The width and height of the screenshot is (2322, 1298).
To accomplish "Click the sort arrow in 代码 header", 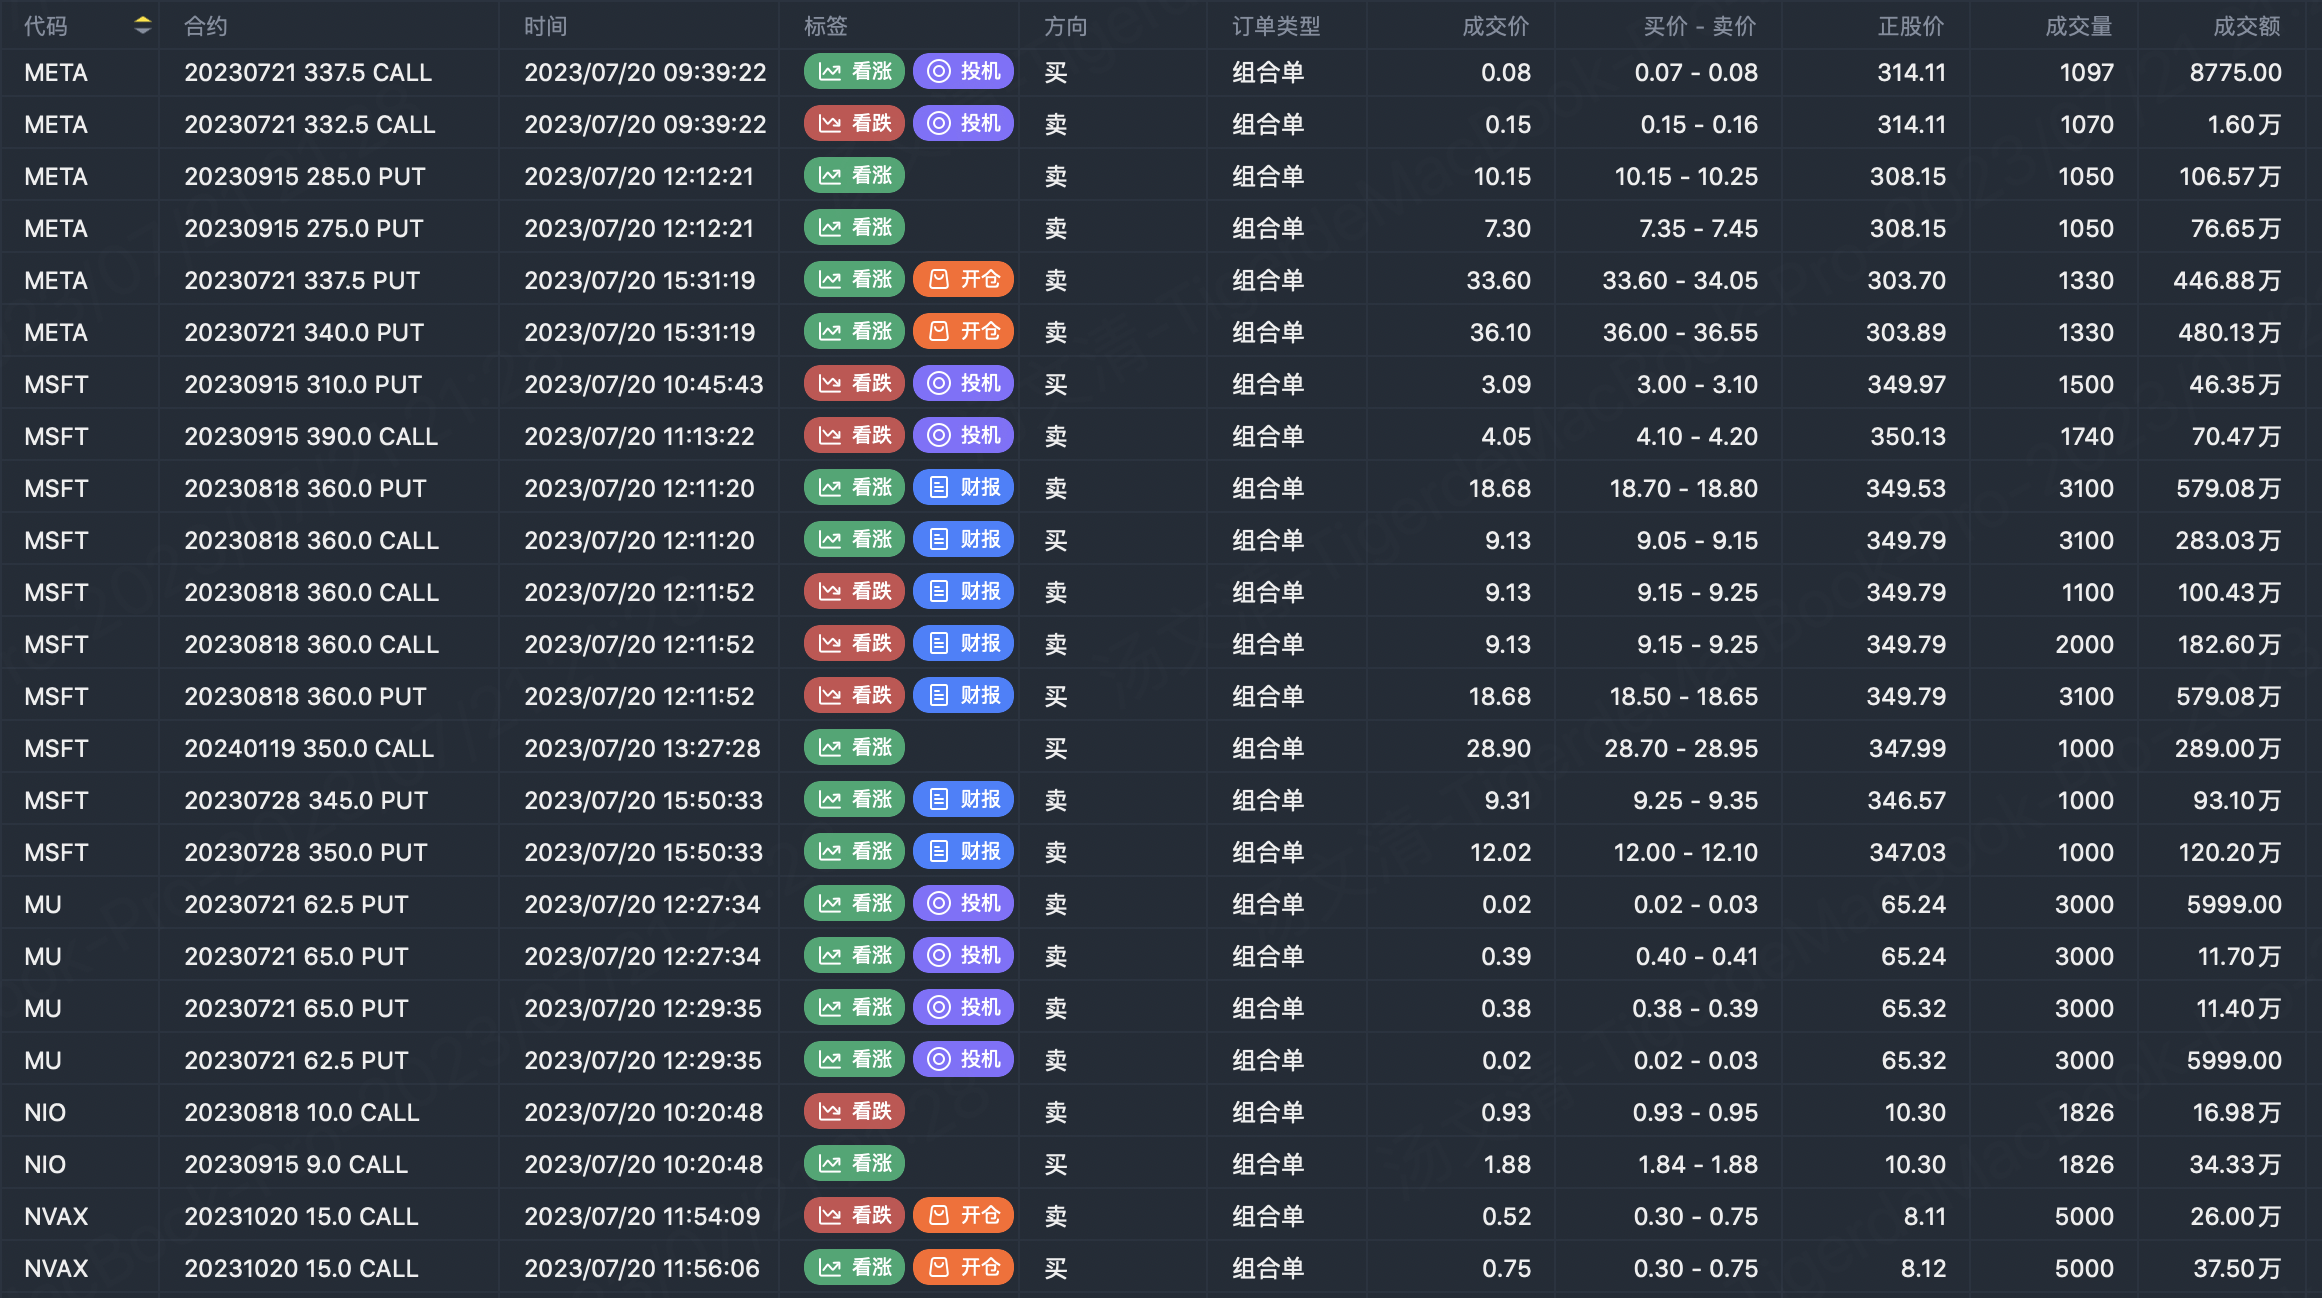I will (142, 25).
